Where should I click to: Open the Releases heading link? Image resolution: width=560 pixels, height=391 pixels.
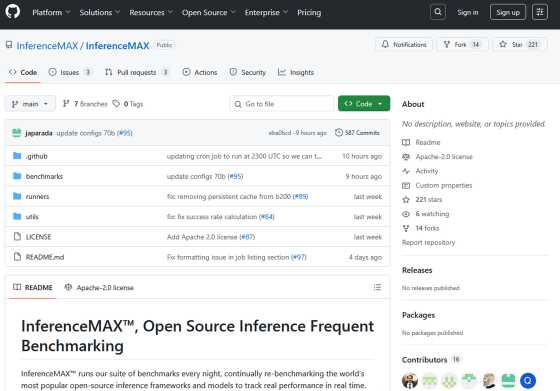click(x=417, y=270)
